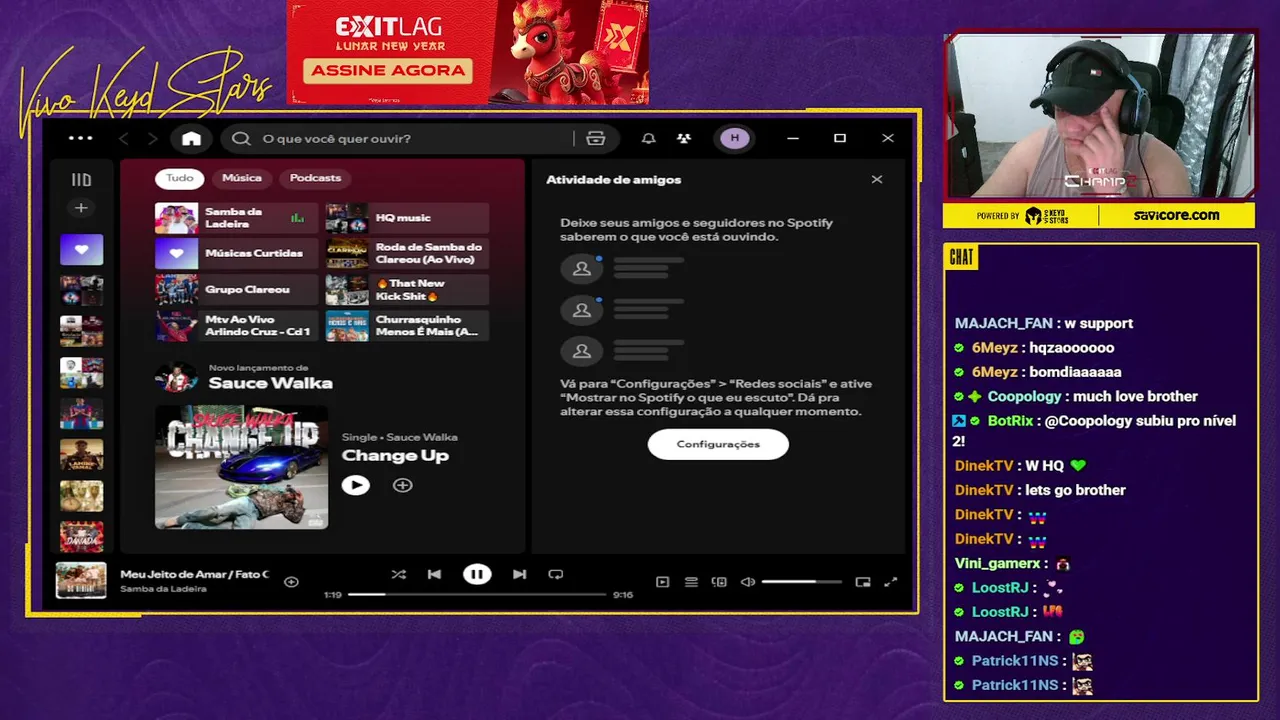1280x720 pixels.
Task: Open 'Churrasquinho Menos É Mais' tile
Action: point(407,326)
